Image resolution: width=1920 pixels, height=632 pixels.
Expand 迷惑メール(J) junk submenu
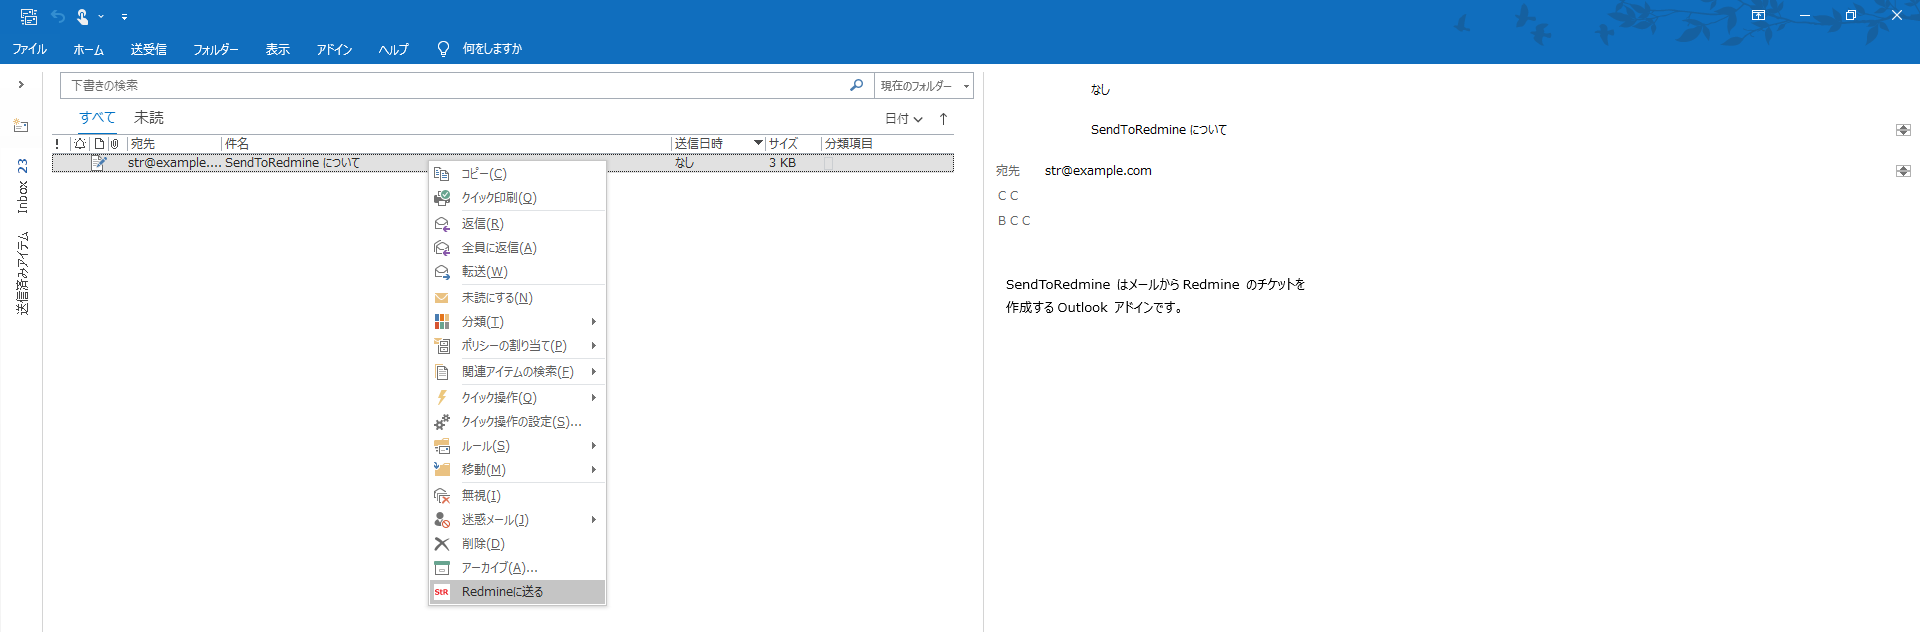517,520
